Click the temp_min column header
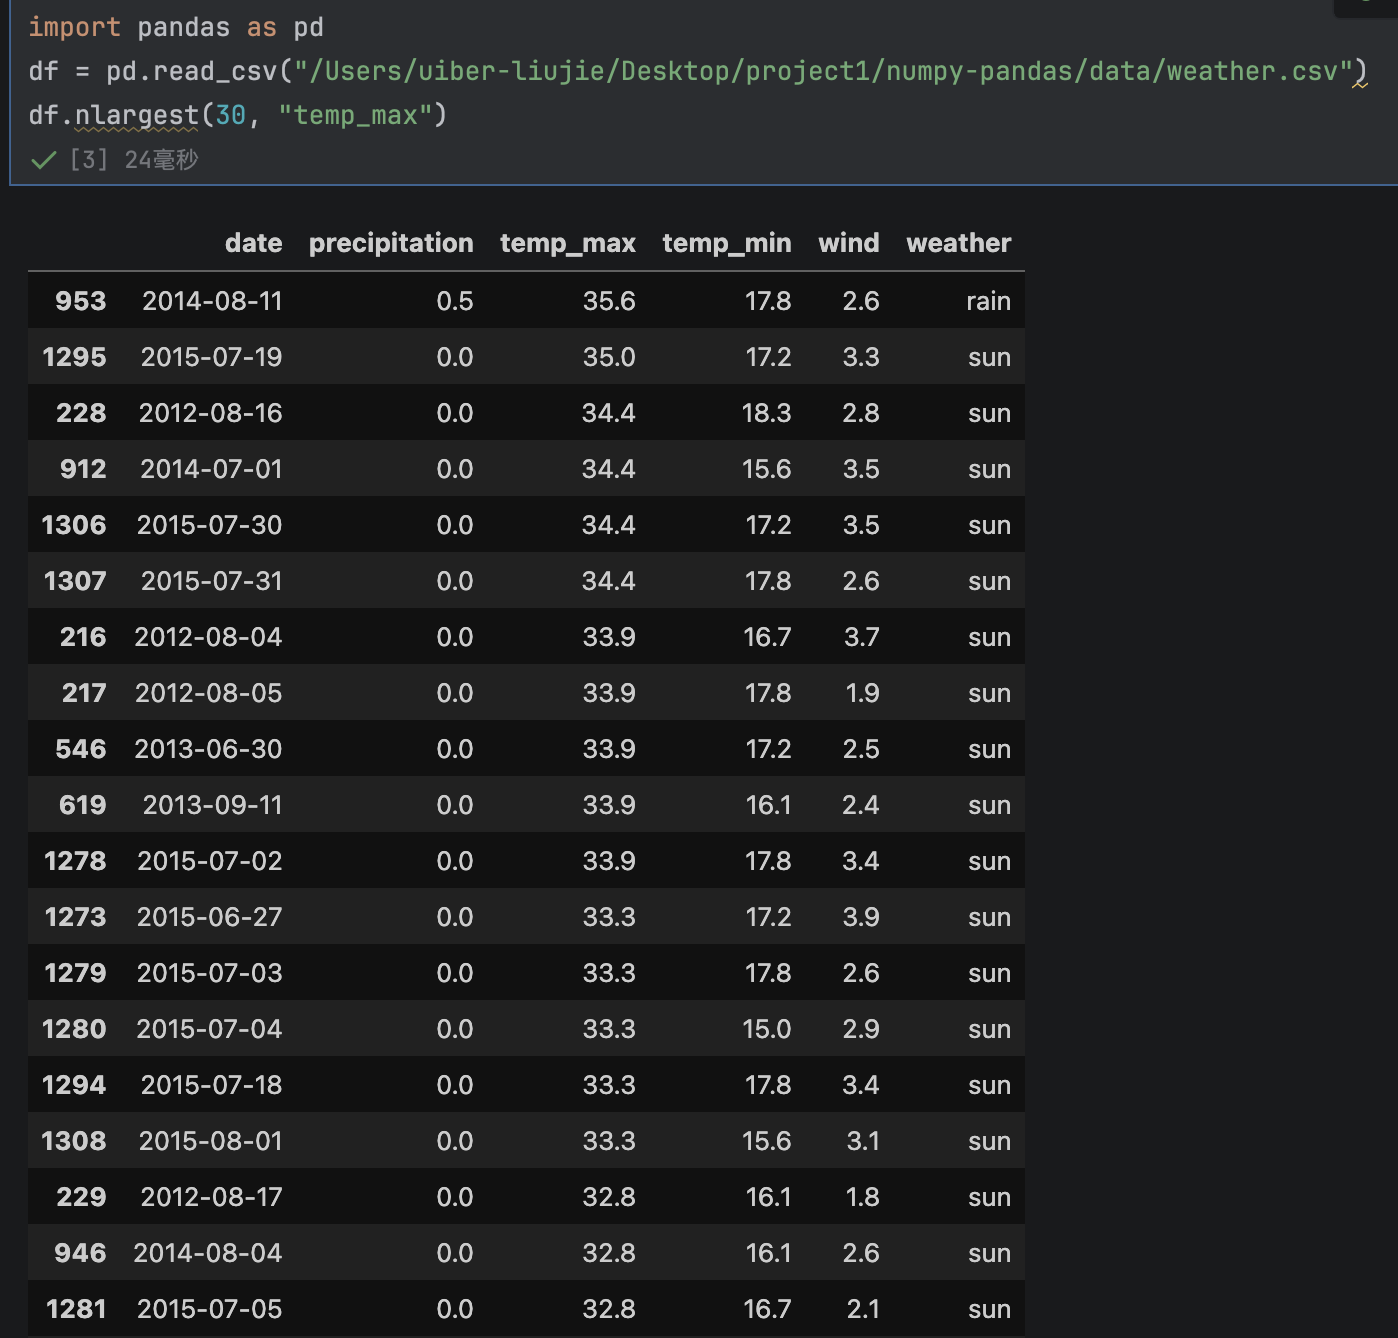The image size is (1398, 1338). coord(727,243)
